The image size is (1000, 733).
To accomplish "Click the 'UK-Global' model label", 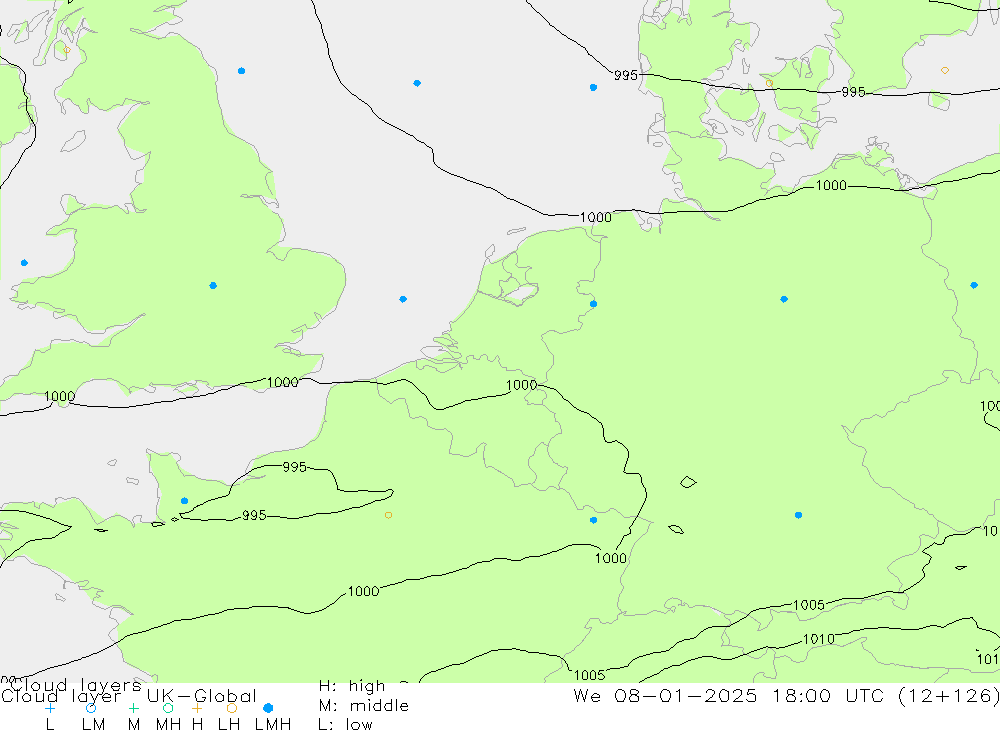I will tap(202, 696).
